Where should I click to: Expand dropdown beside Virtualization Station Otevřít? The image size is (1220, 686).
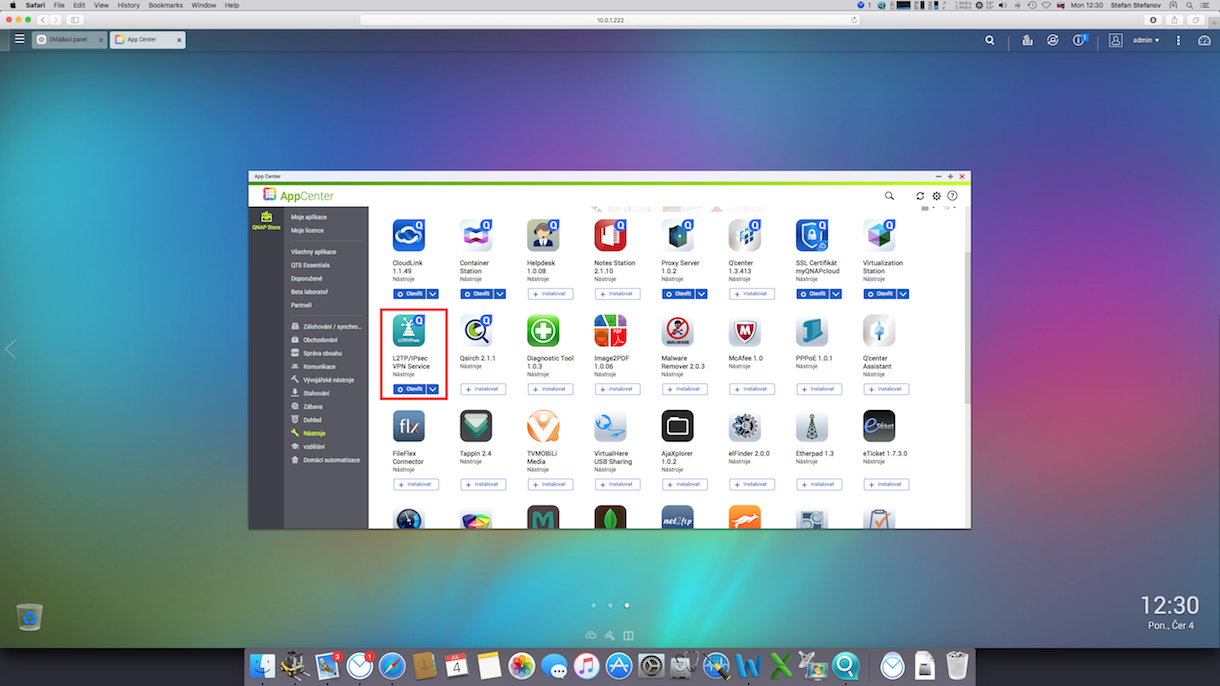[x=903, y=294]
